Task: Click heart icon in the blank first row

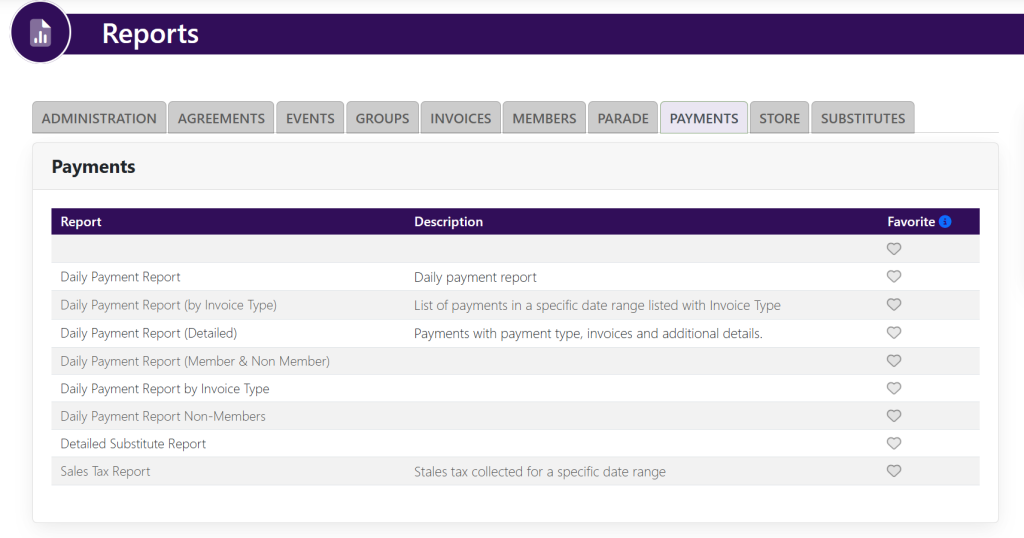Action: coord(894,249)
